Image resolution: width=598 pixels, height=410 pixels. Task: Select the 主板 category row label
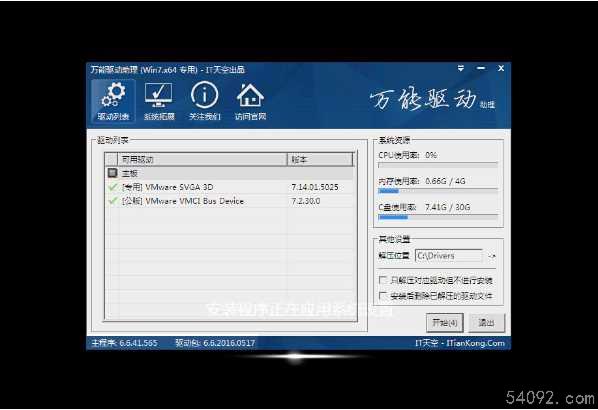130,174
